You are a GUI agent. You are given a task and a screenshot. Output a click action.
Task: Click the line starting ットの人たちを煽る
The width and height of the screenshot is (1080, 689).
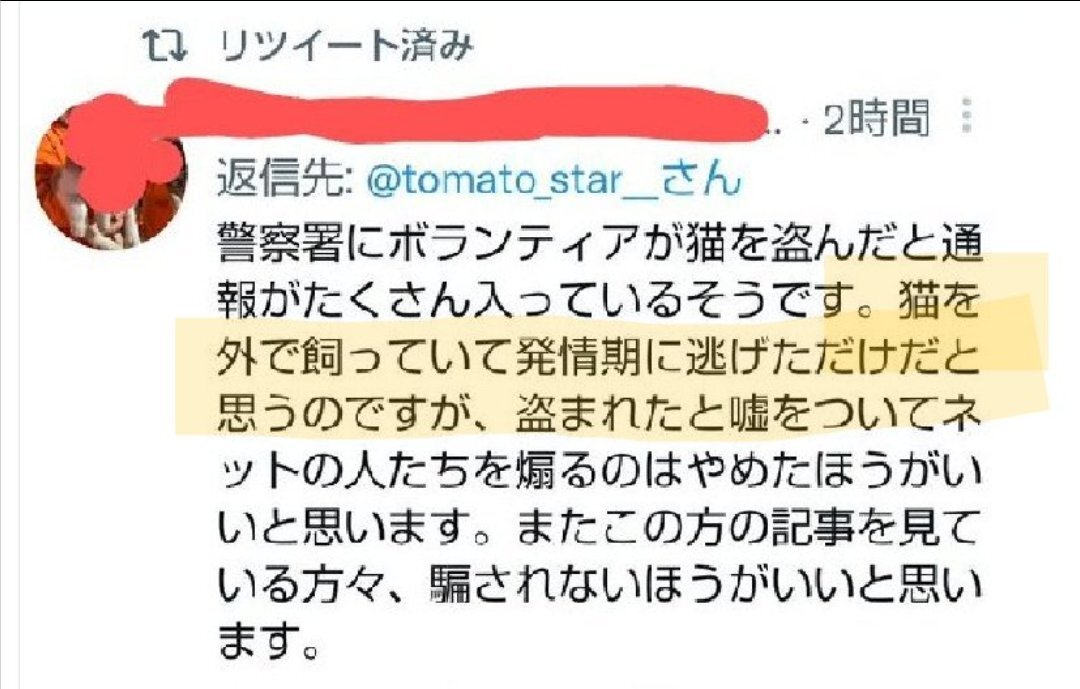point(599,474)
